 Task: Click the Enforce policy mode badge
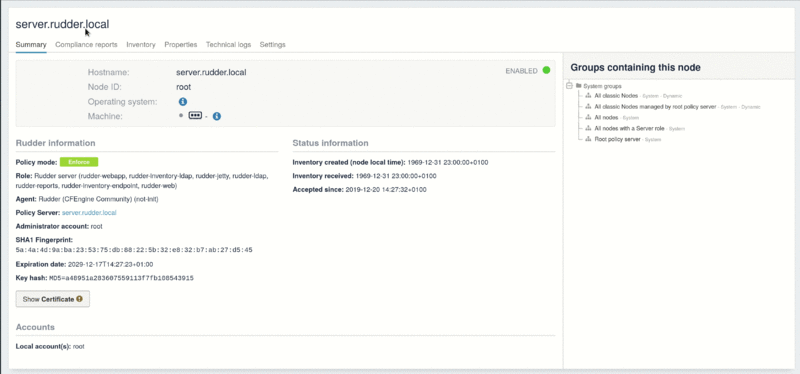pyautogui.click(x=79, y=162)
